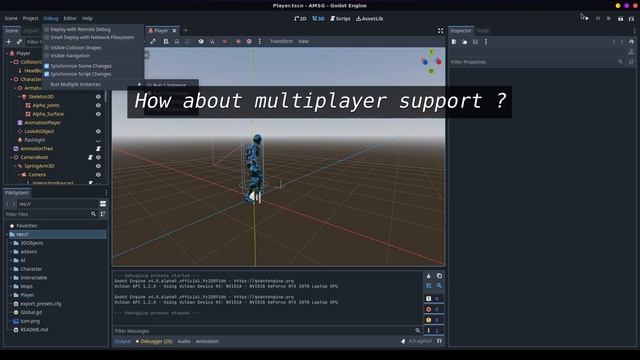Pause the running project
This screenshot has height=360, width=640.
pos(598,18)
